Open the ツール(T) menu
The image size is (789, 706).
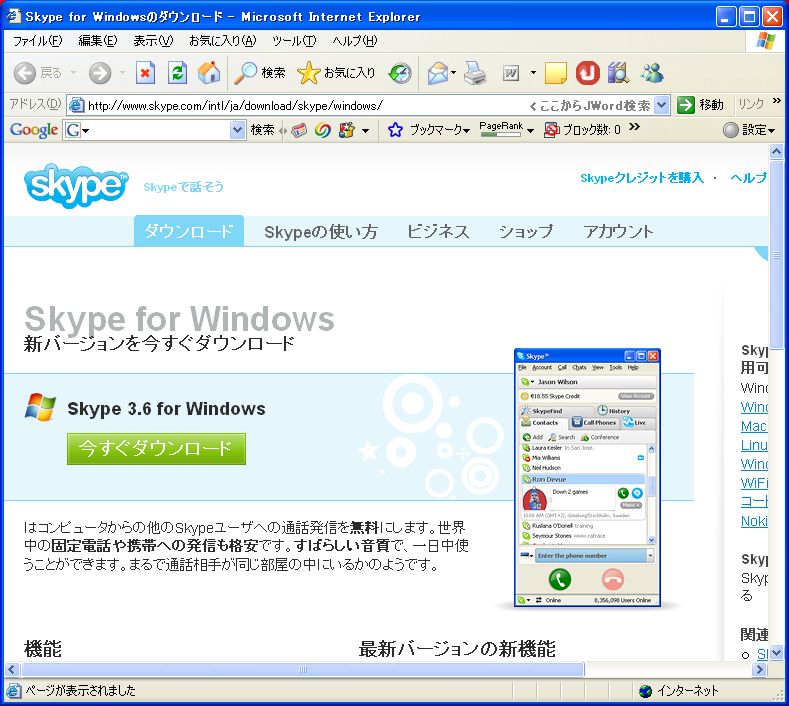click(293, 41)
